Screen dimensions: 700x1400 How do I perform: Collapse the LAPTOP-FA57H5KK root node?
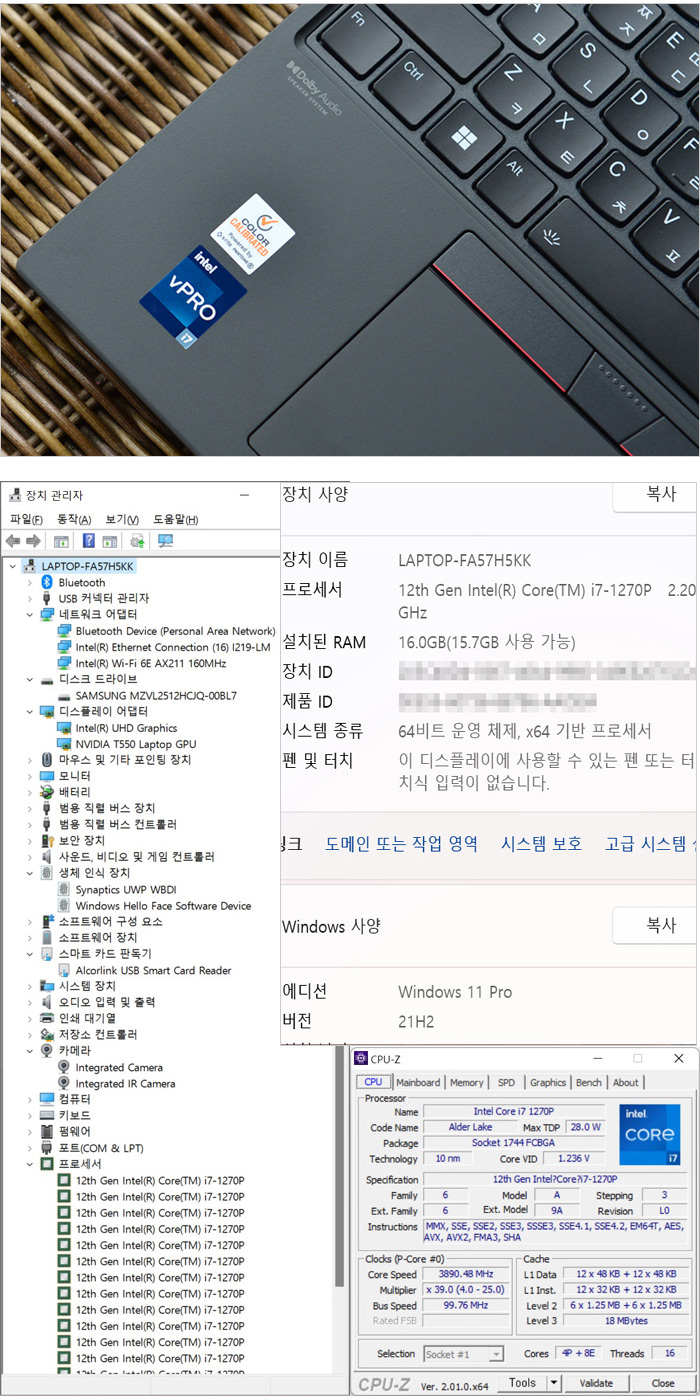[12, 566]
